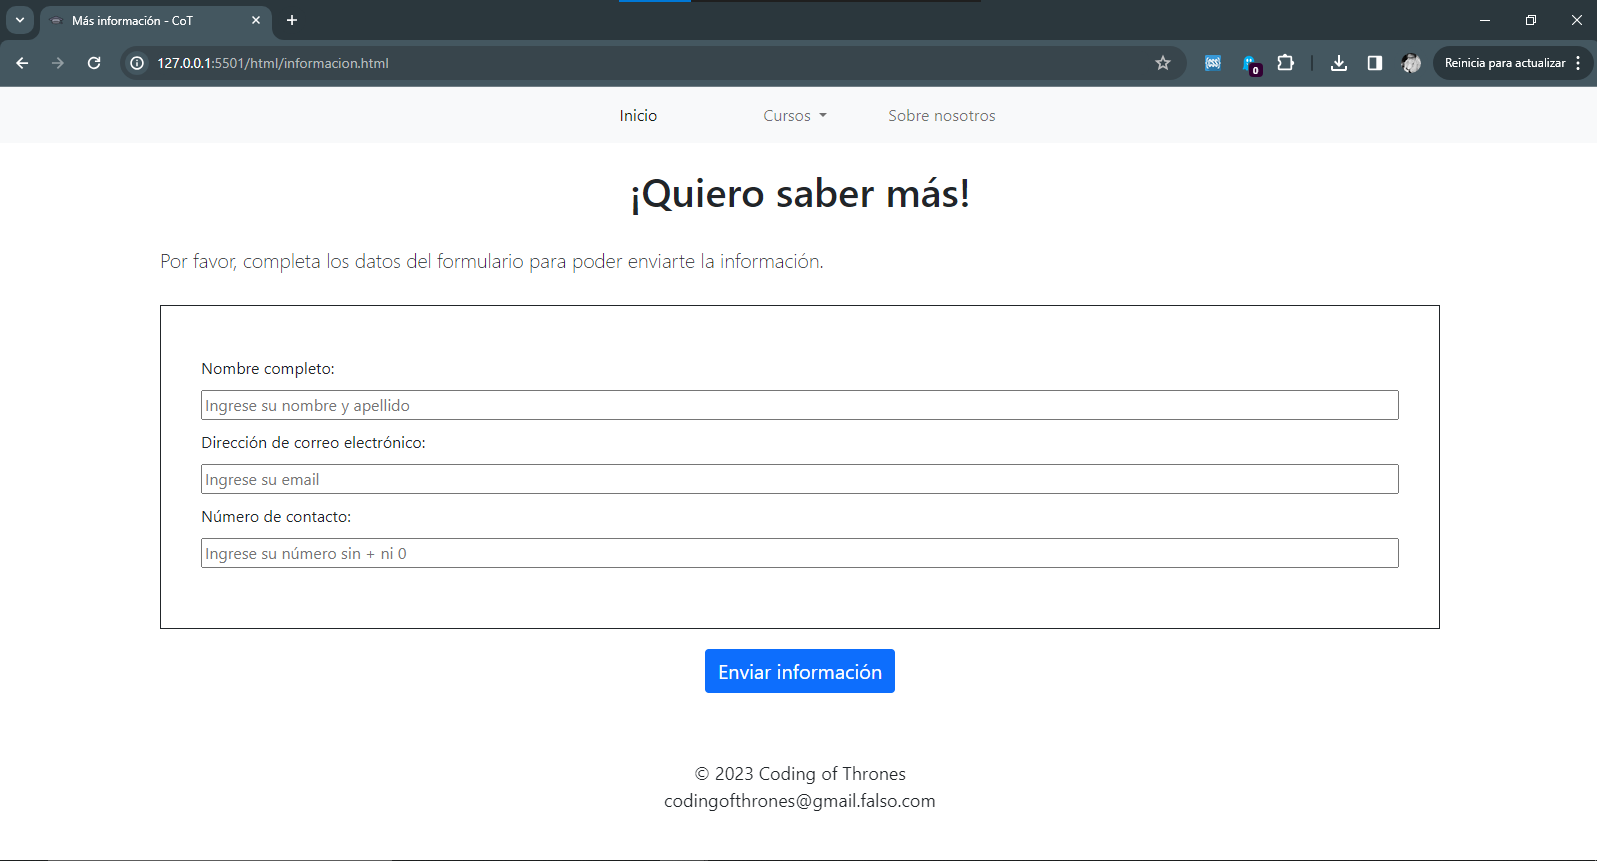Click the 'Por favor, completa los datos' paragraph
The height and width of the screenshot is (861, 1597).
pos(492,261)
